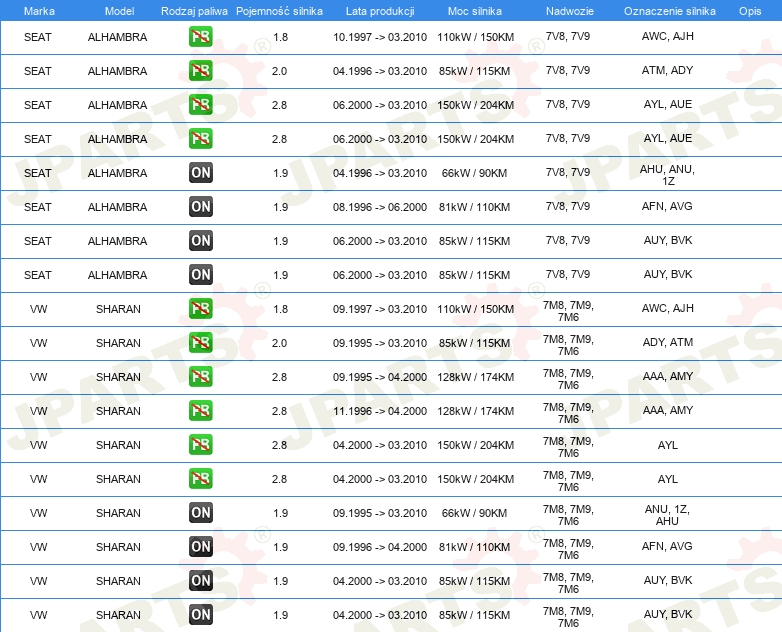Image resolution: width=782 pixels, height=632 pixels.
Task: Click petrol icon in Sharan 09.1995 -> 04.2000 row
Action: (x=200, y=377)
